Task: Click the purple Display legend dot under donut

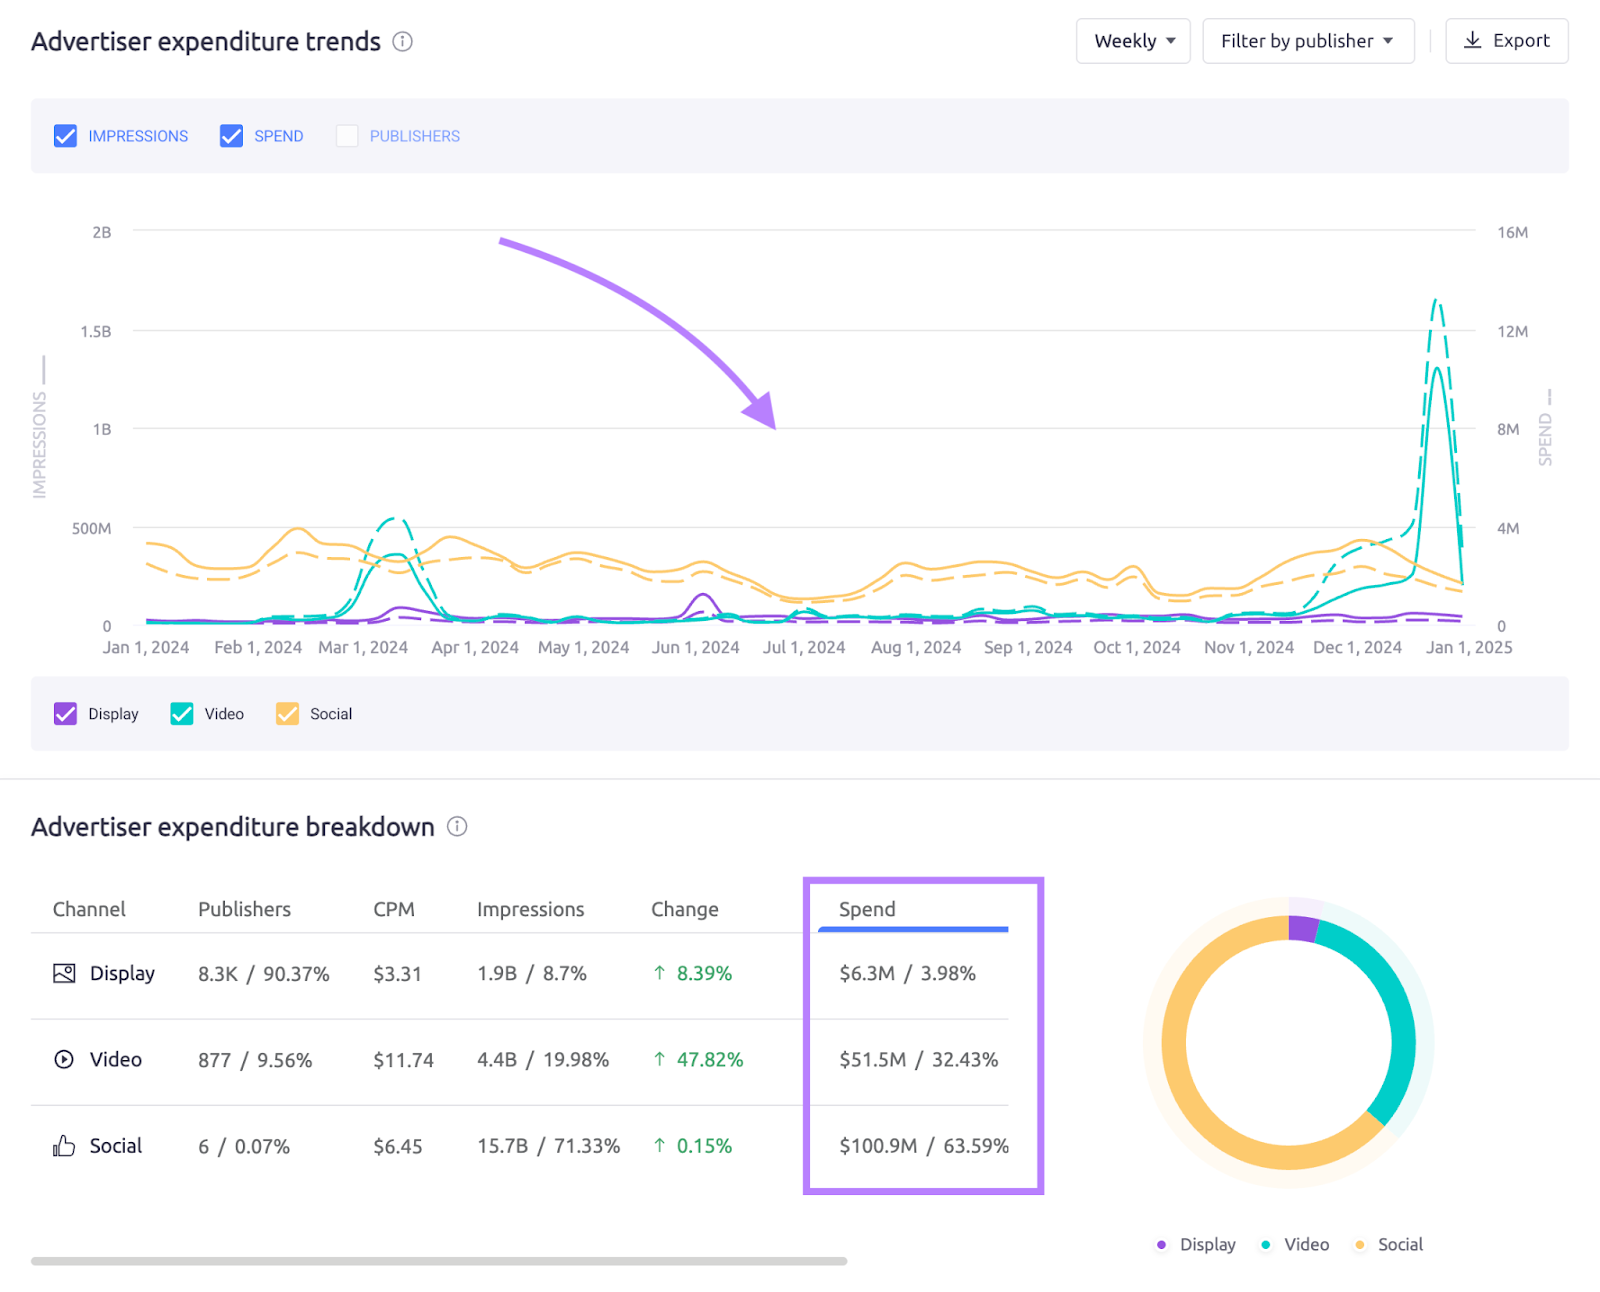Action: (x=1161, y=1244)
